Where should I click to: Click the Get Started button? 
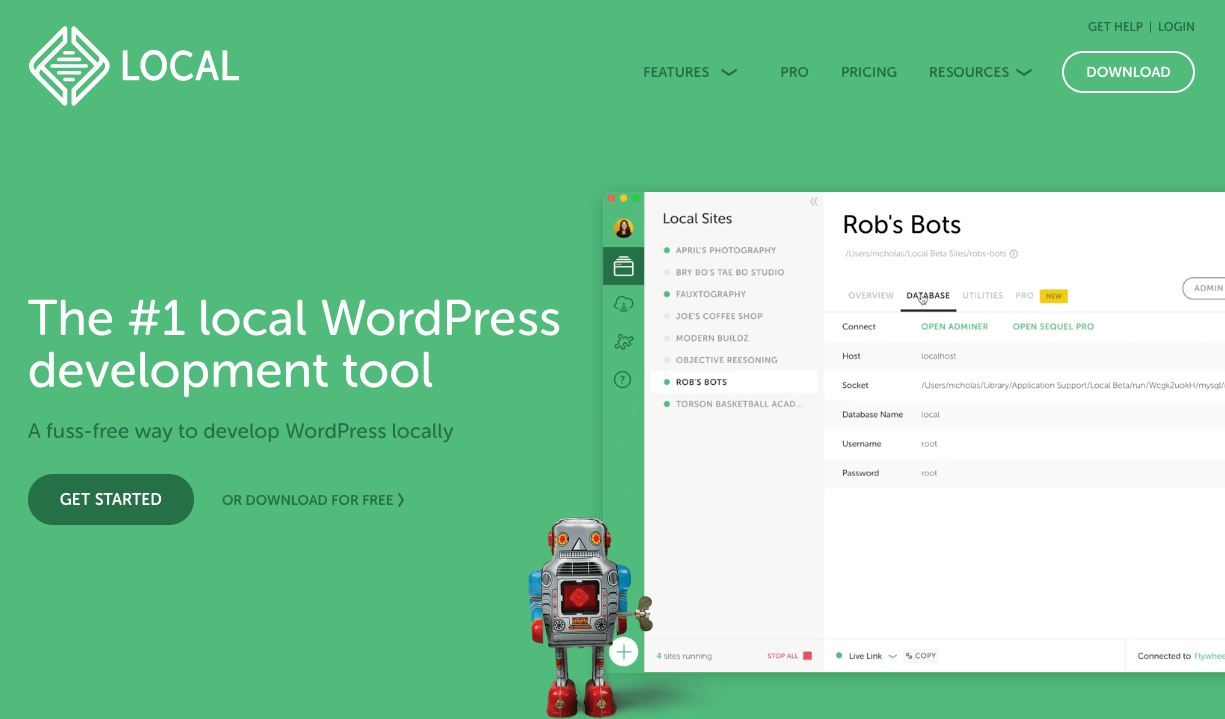[111, 499]
